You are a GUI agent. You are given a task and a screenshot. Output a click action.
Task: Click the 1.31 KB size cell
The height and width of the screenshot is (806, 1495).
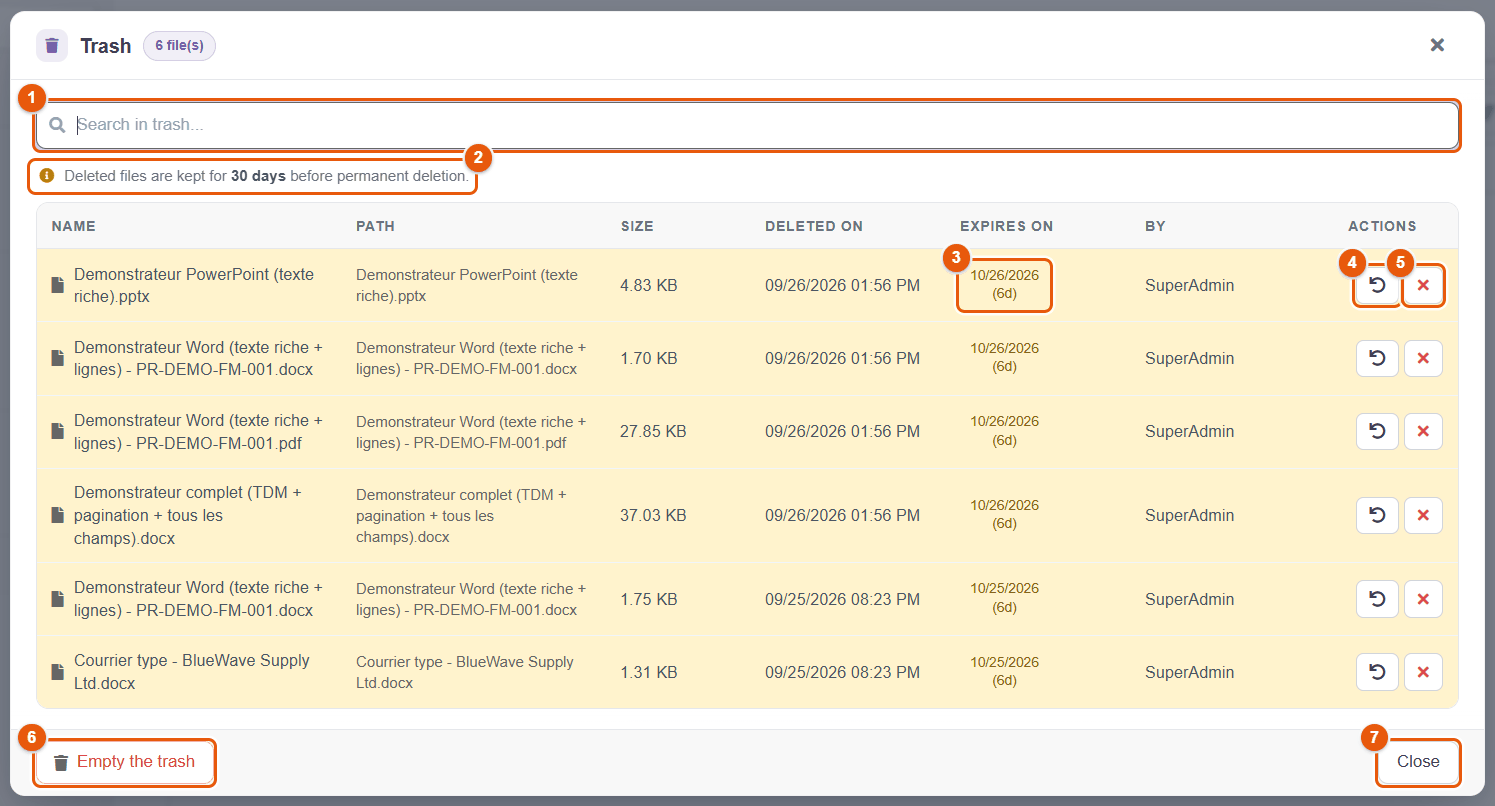point(649,672)
